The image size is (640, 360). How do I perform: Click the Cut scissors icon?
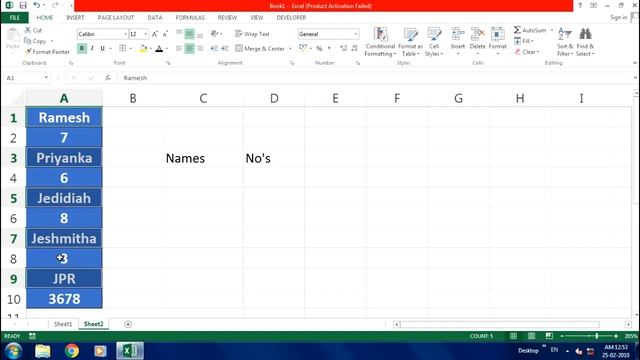click(28, 30)
